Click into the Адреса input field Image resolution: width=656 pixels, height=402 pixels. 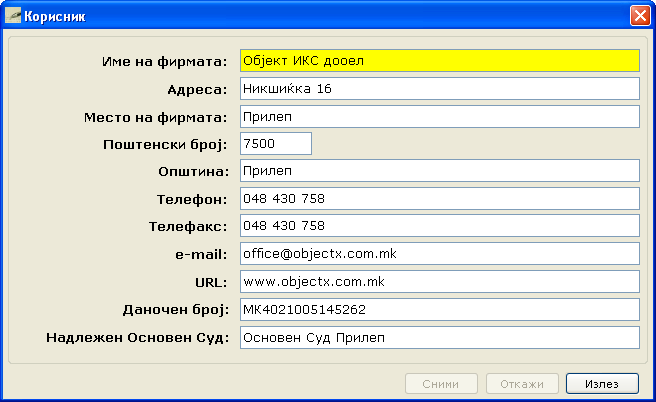[439, 89]
